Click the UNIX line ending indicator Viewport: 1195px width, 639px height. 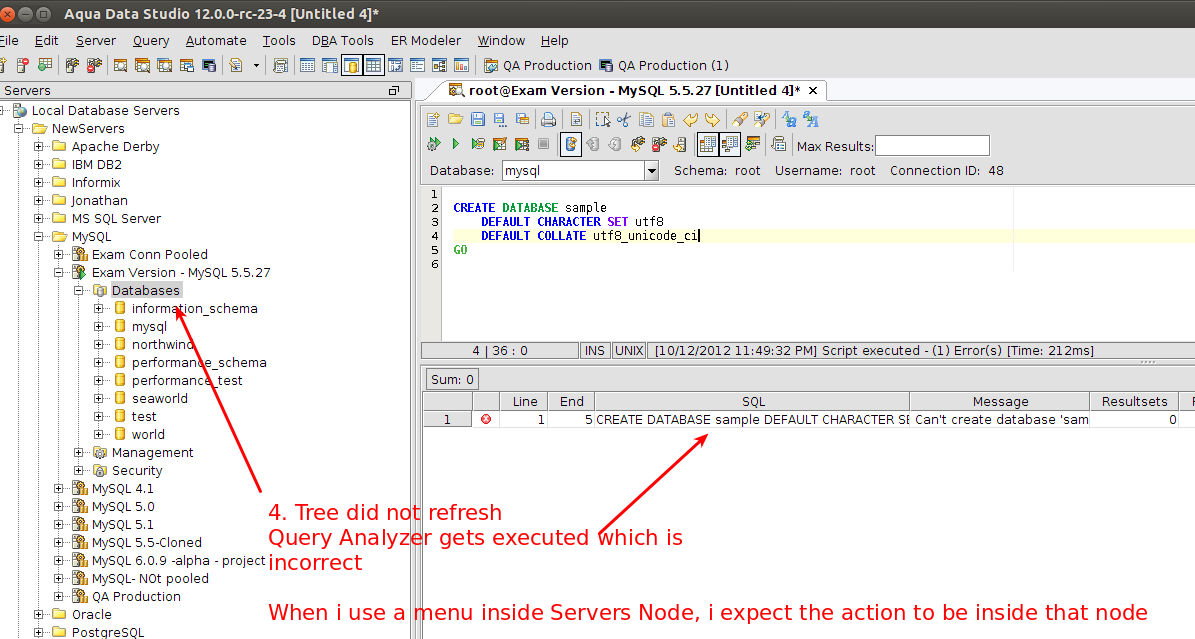629,351
